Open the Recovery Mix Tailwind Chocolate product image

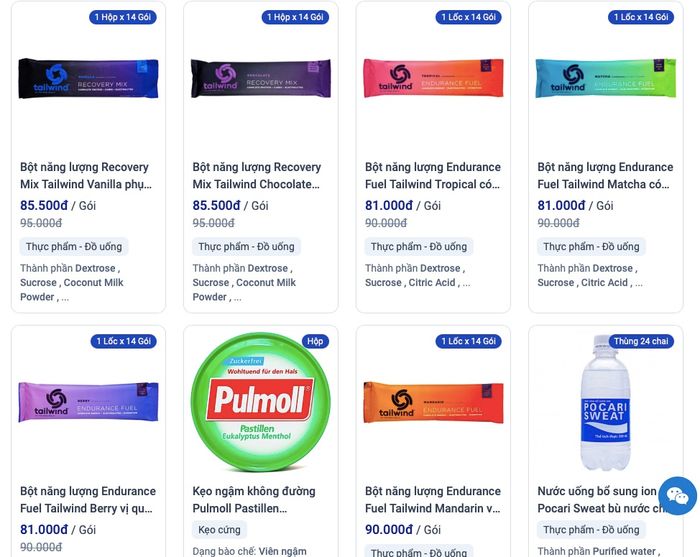(261, 79)
